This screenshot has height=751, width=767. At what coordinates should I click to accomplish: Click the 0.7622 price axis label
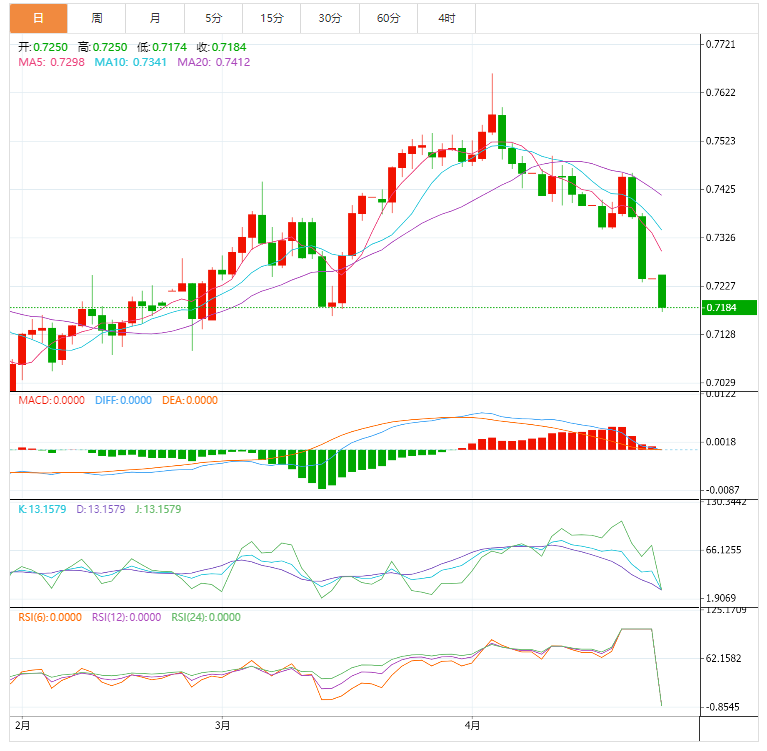tap(721, 92)
